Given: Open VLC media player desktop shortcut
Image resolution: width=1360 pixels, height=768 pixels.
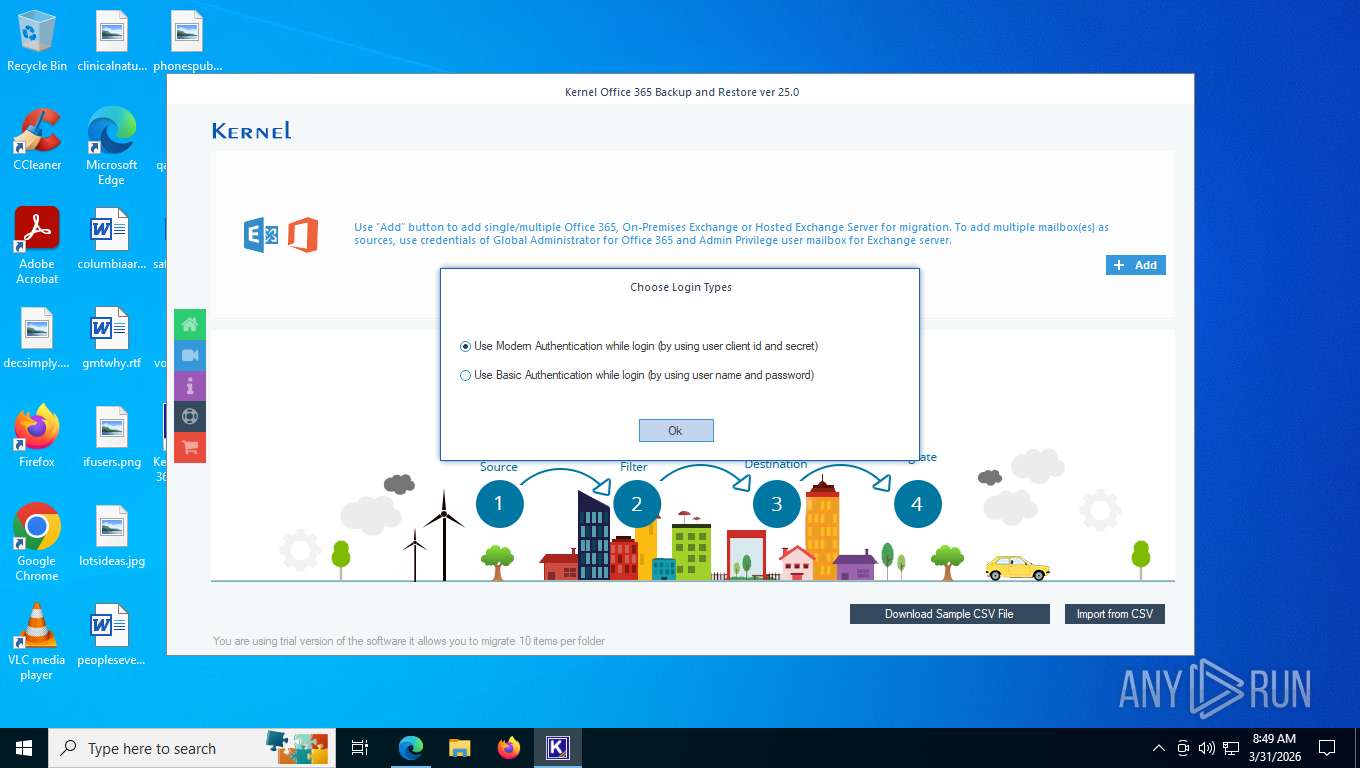Looking at the screenshot, I should point(37,642).
